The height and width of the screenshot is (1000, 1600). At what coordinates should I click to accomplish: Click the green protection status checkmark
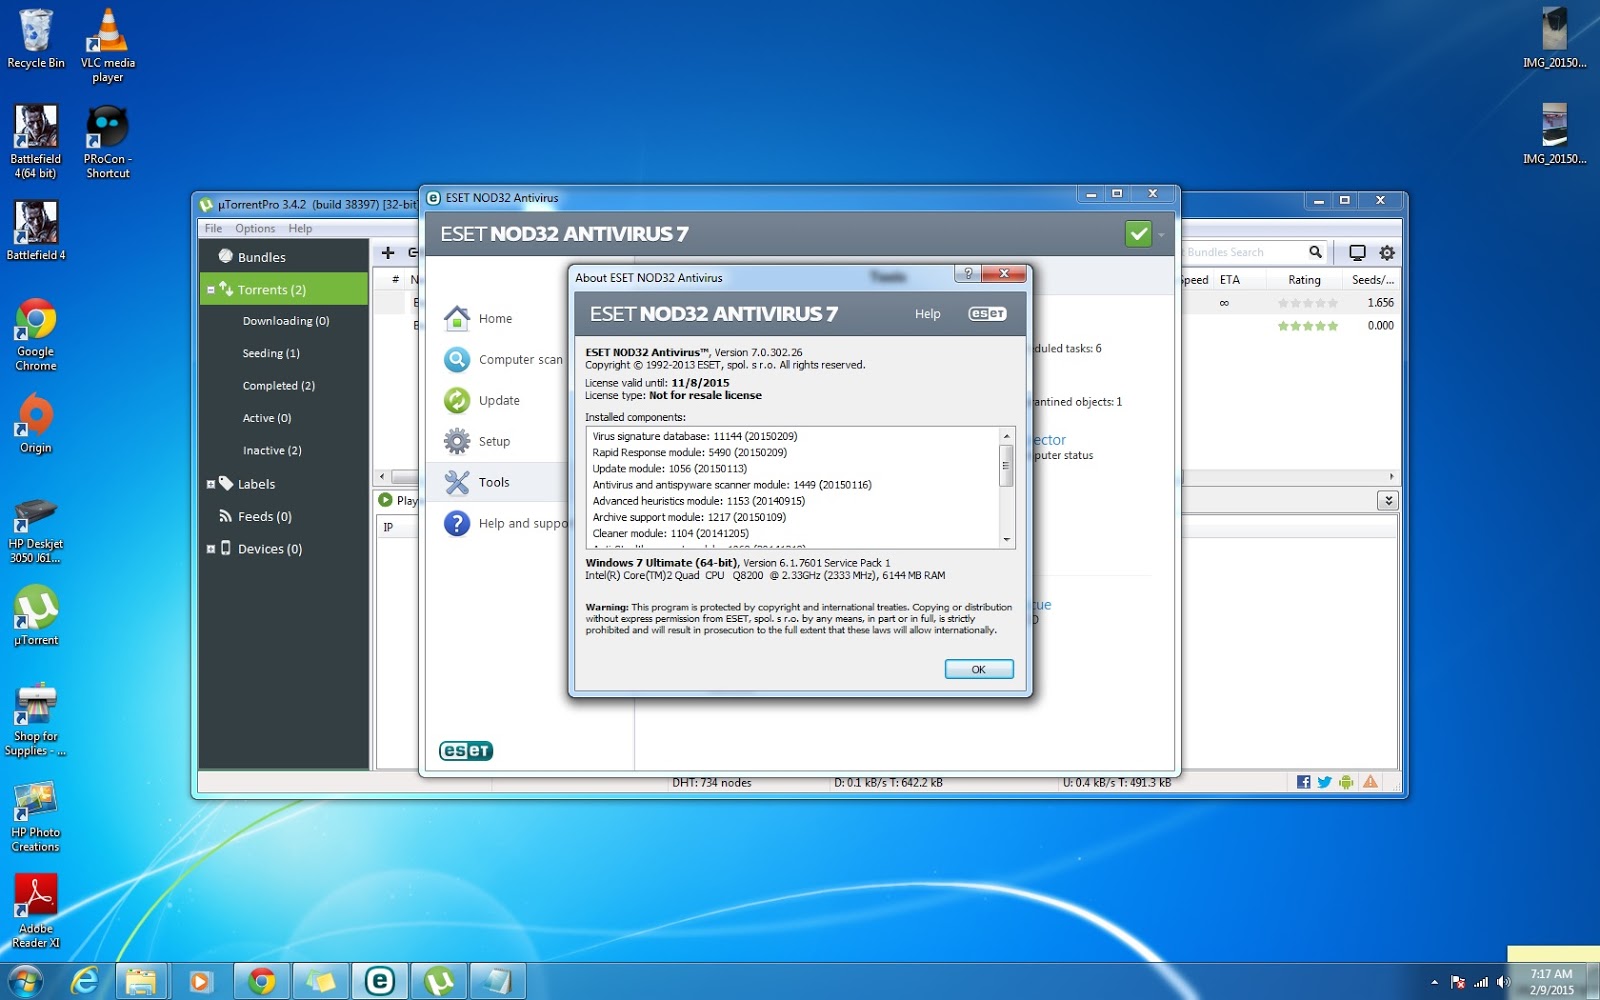1138,234
